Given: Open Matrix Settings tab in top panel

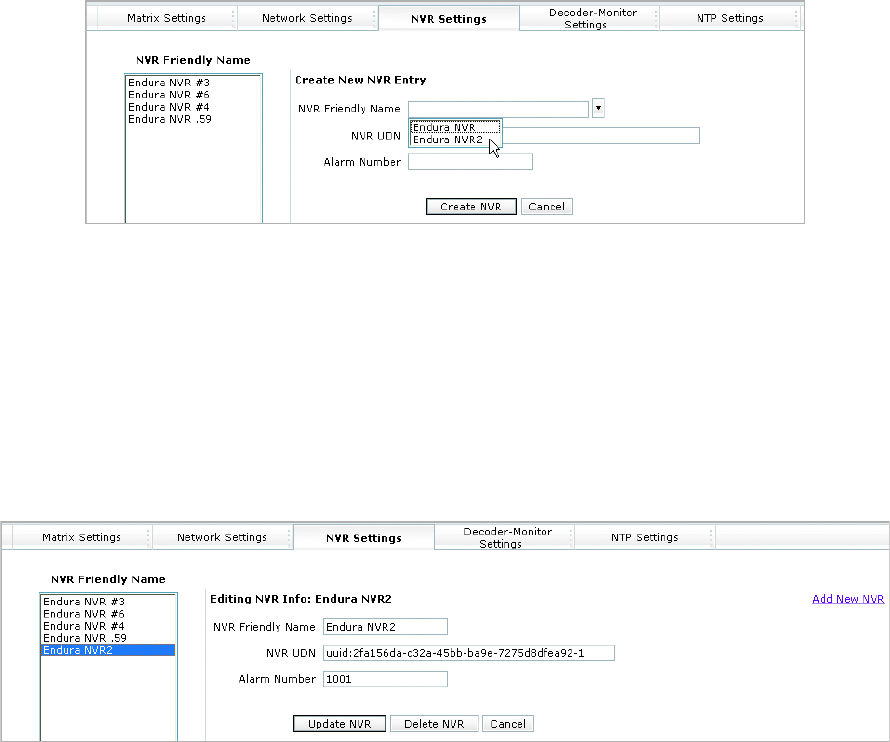Looking at the screenshot, I should (166, 18).
